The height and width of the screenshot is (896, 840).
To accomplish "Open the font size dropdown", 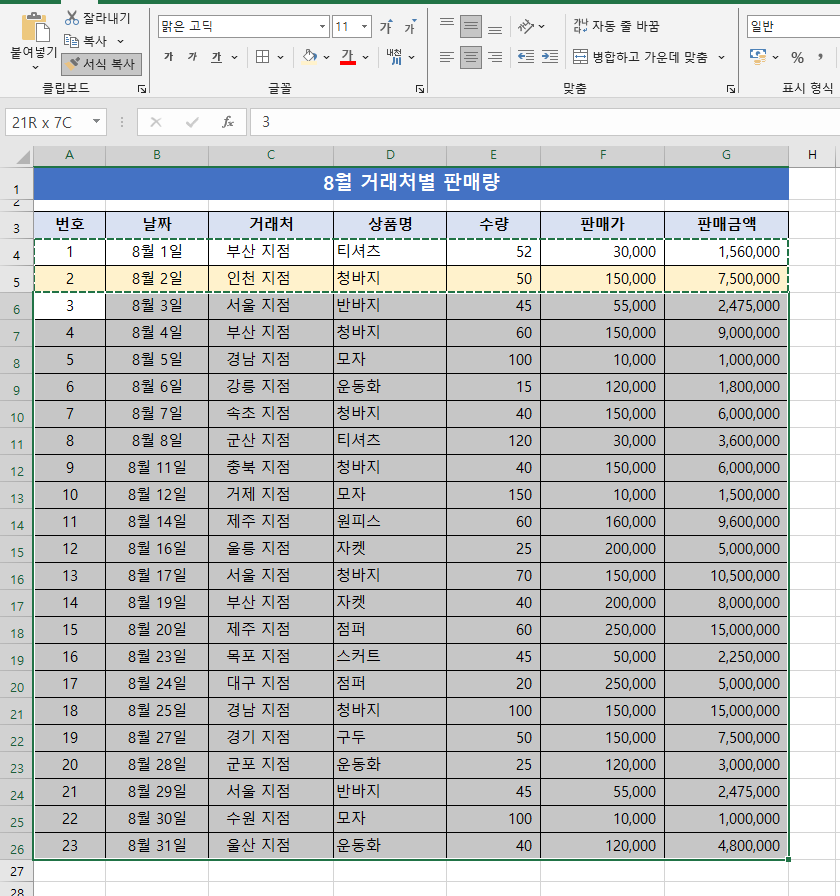I will 364,26.
